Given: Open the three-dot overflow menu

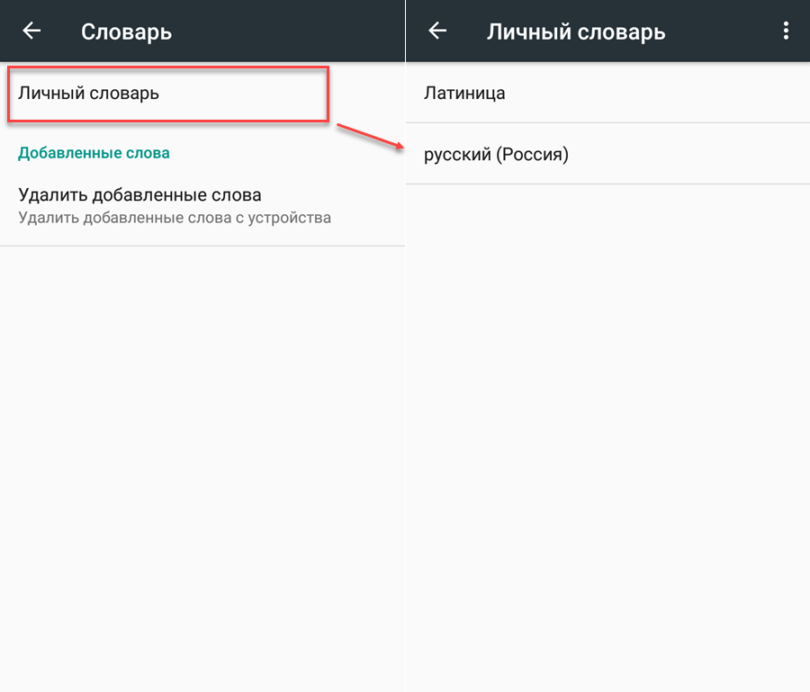Looking at the screenshot, I should point(786,31).
